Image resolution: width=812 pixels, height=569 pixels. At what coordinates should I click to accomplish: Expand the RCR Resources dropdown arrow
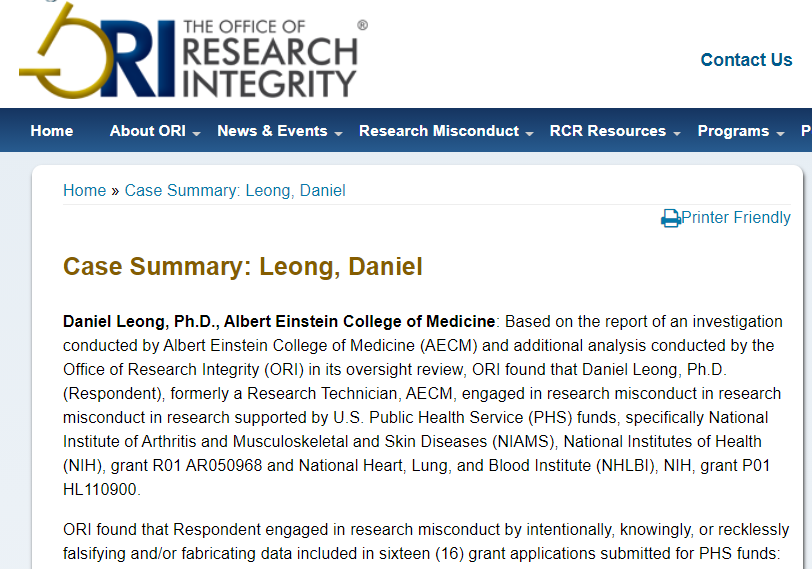pyautogui.click(x=677, y=133)
